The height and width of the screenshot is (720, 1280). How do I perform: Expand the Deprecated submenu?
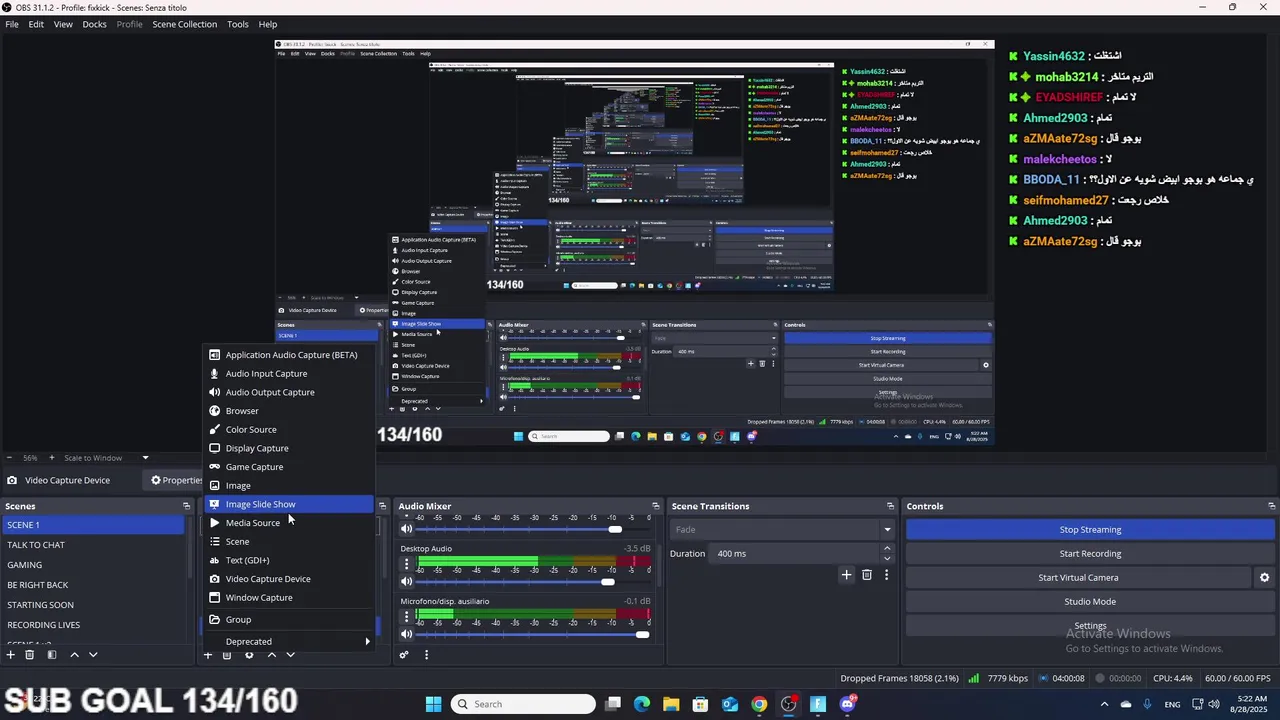(289, 641)
